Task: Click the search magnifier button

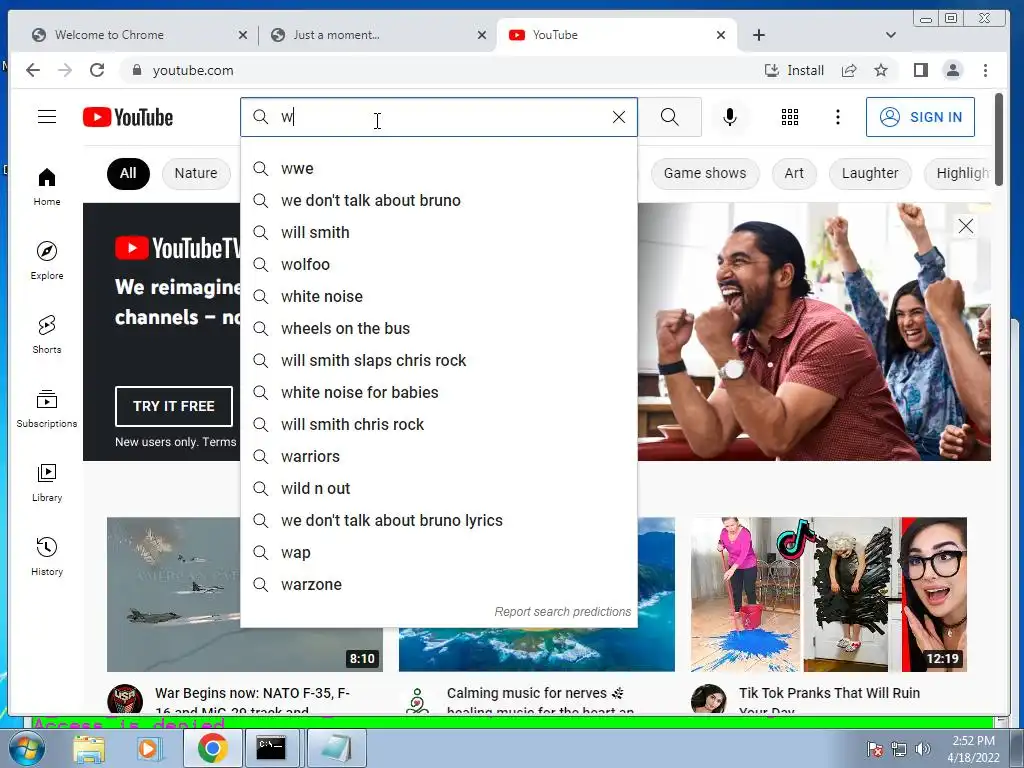Action: tap(669, 117)
